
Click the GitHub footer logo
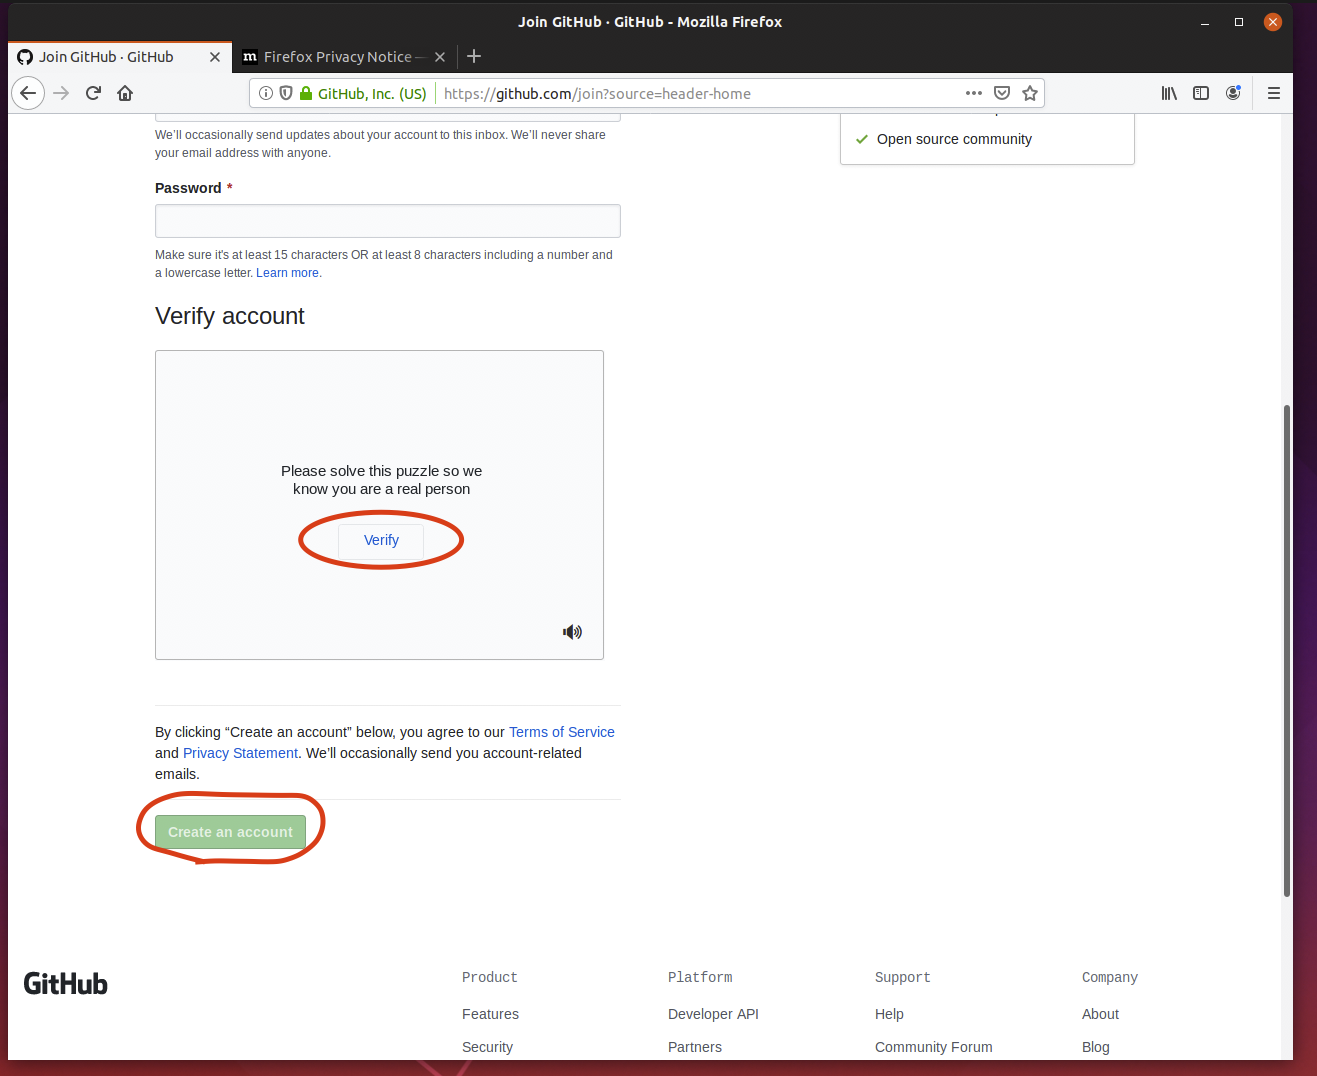coord(66,984)
